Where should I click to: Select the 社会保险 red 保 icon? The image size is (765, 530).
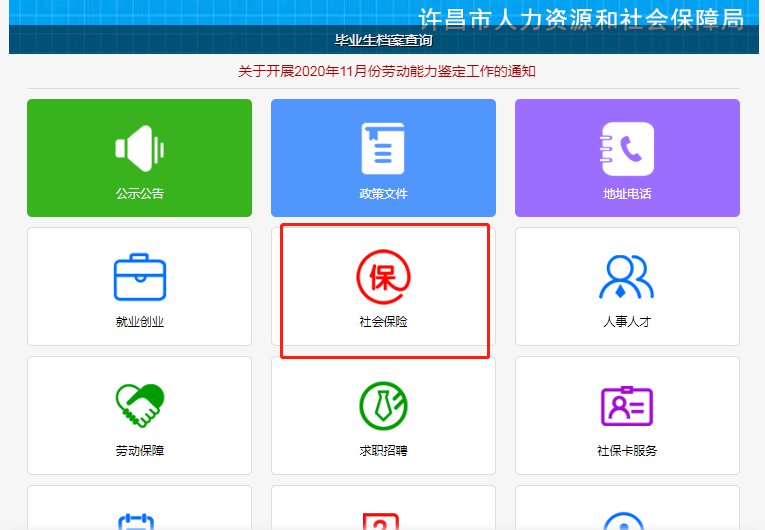point(383,277)
